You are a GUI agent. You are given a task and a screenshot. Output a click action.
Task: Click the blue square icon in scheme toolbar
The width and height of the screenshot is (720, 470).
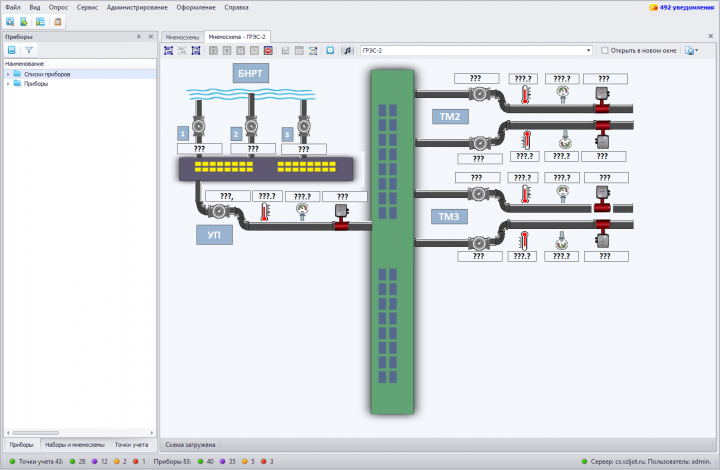330,50
